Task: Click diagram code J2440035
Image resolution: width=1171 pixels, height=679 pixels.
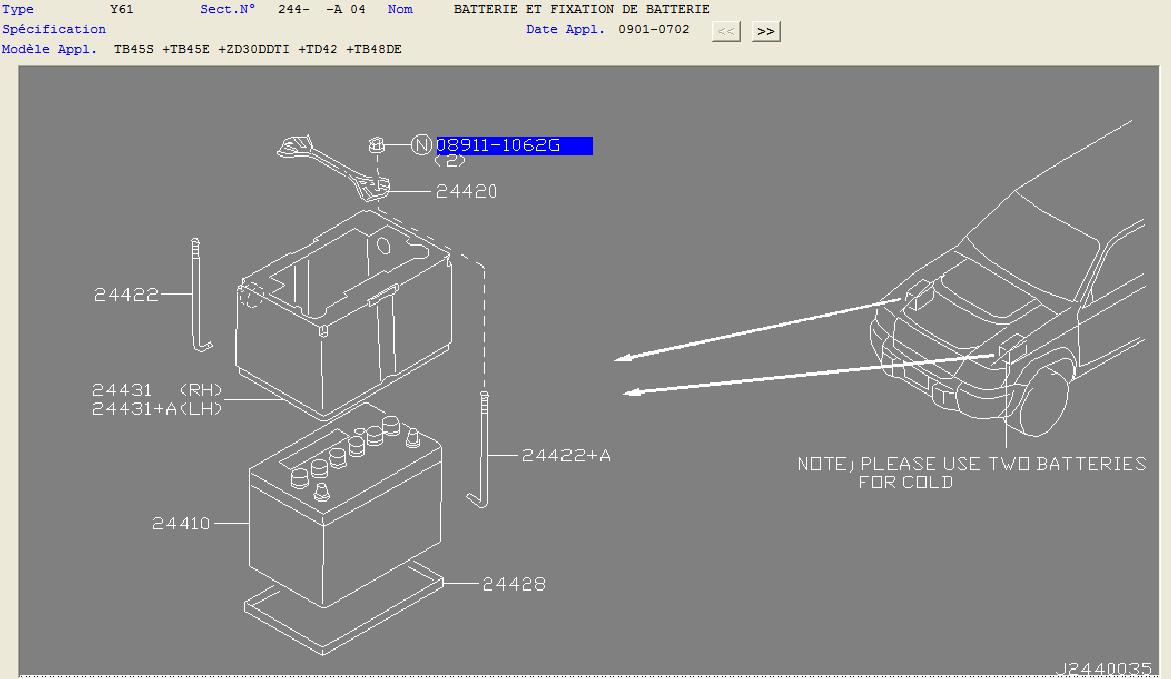Action: [1104, 669]
